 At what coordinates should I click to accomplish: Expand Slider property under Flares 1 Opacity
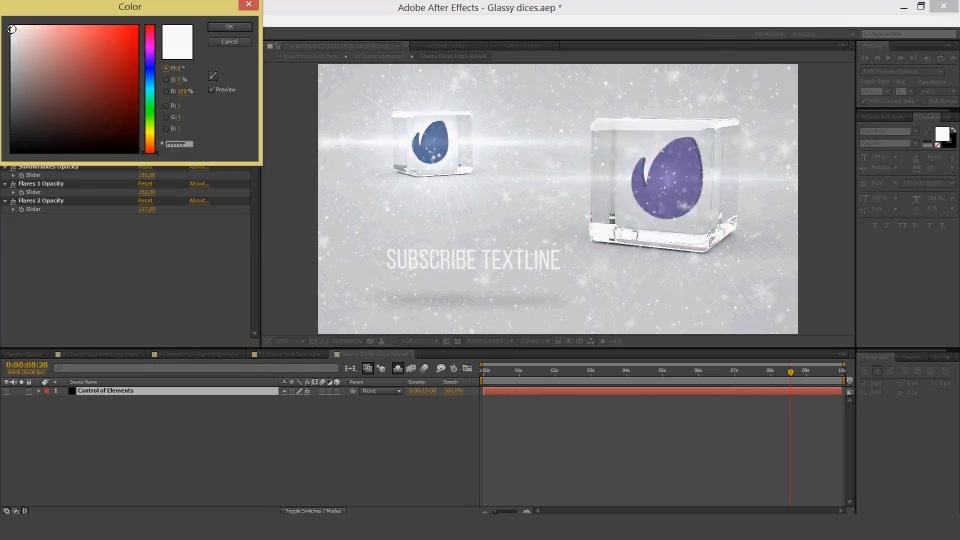13,192
